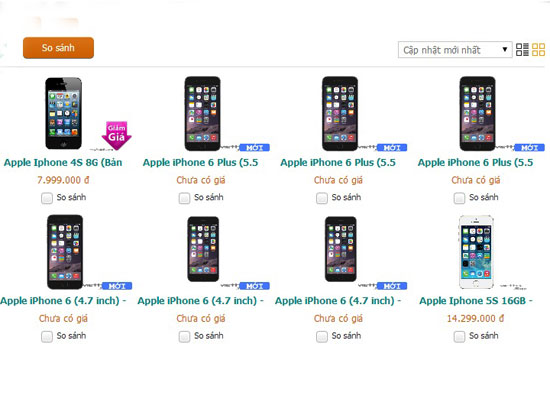Open iPhone 4S product image

(x=63, y=113)
